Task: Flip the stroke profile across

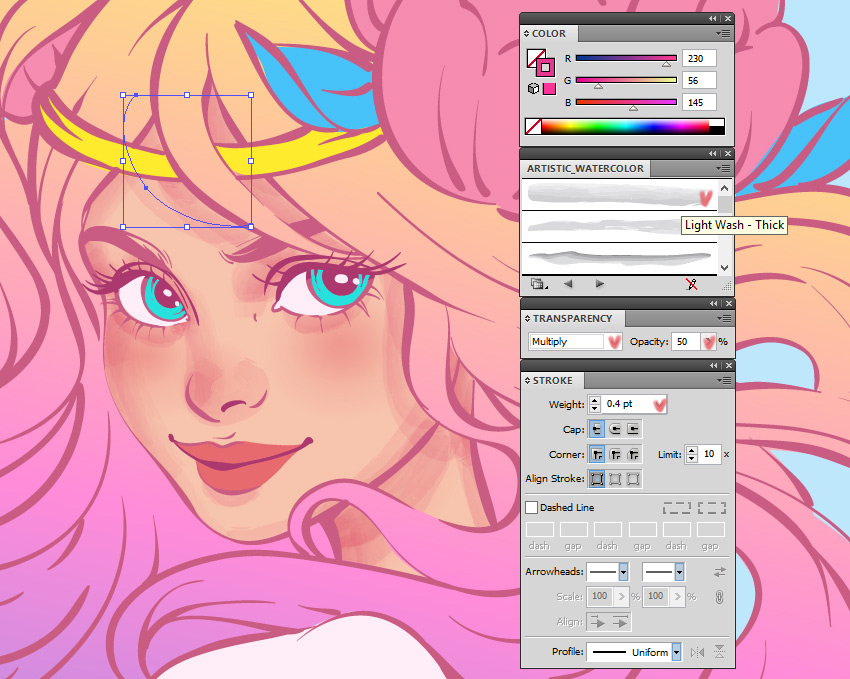Action: click(719, 652)
